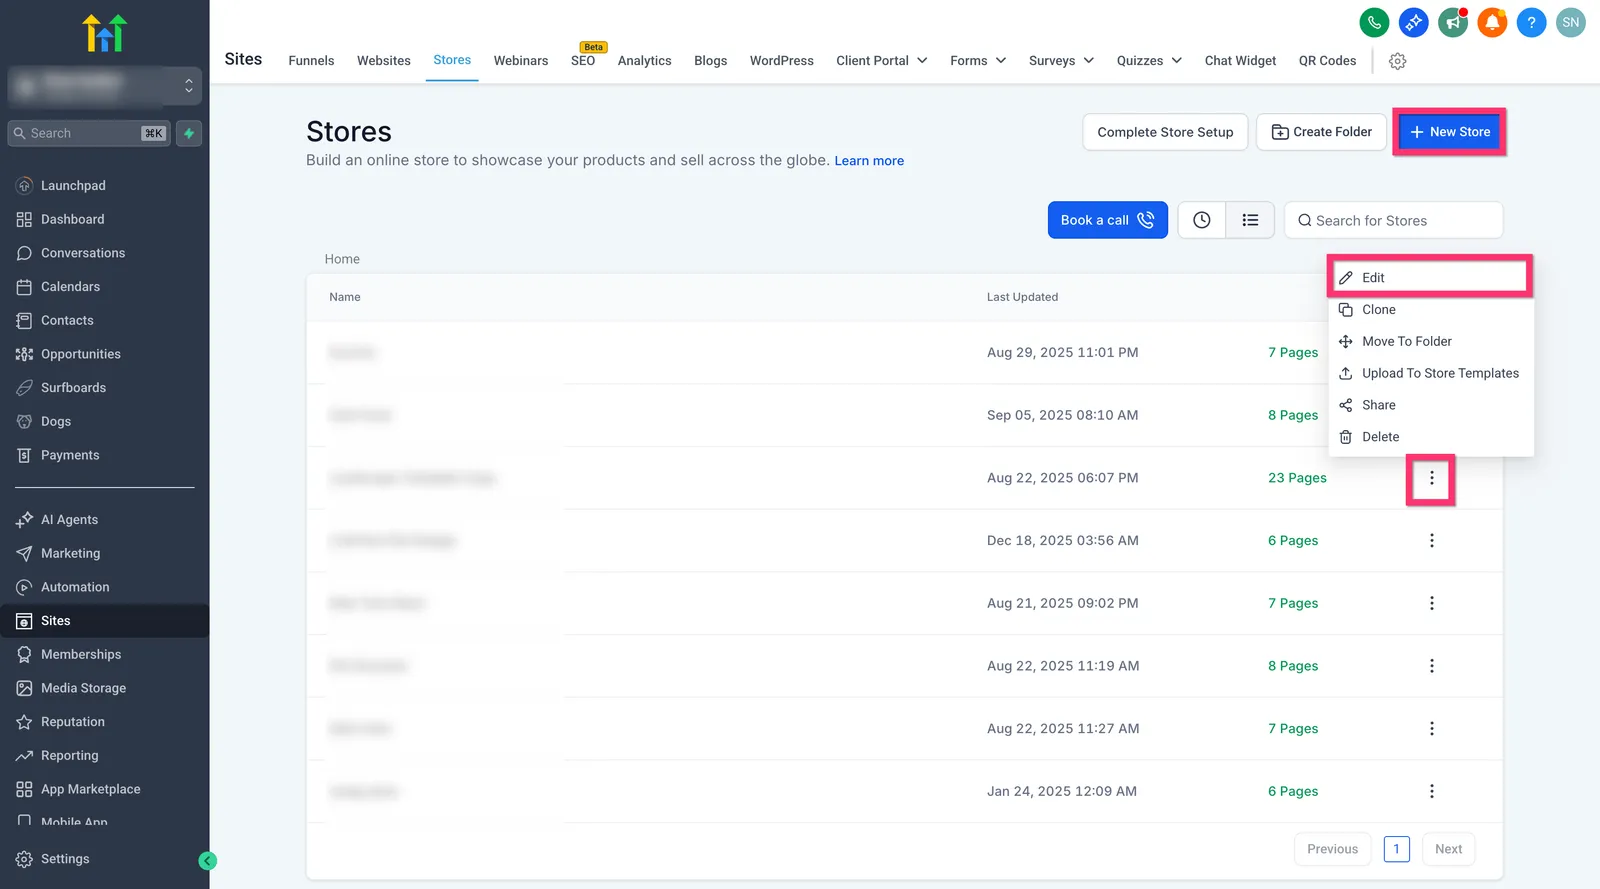
Task: Click the Next pagination button
Action: (x=1448, y=849)
